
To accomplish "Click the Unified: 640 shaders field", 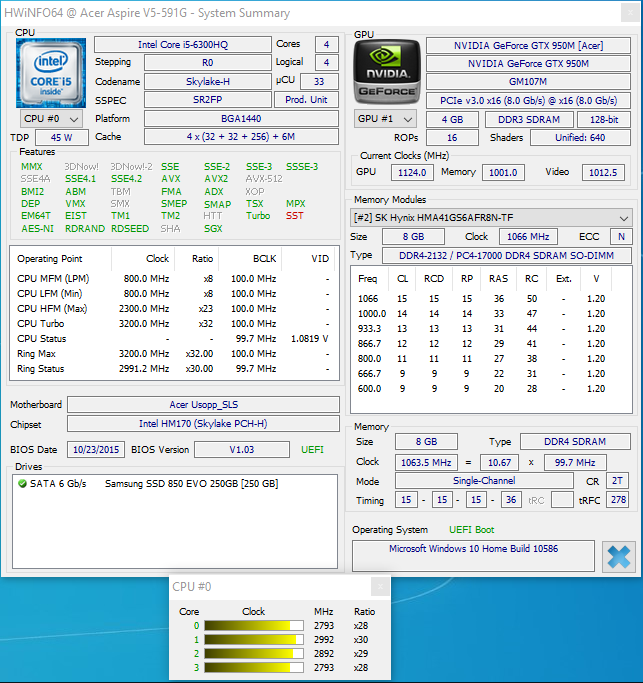I will pyautogui.click(x=580, y=138).
